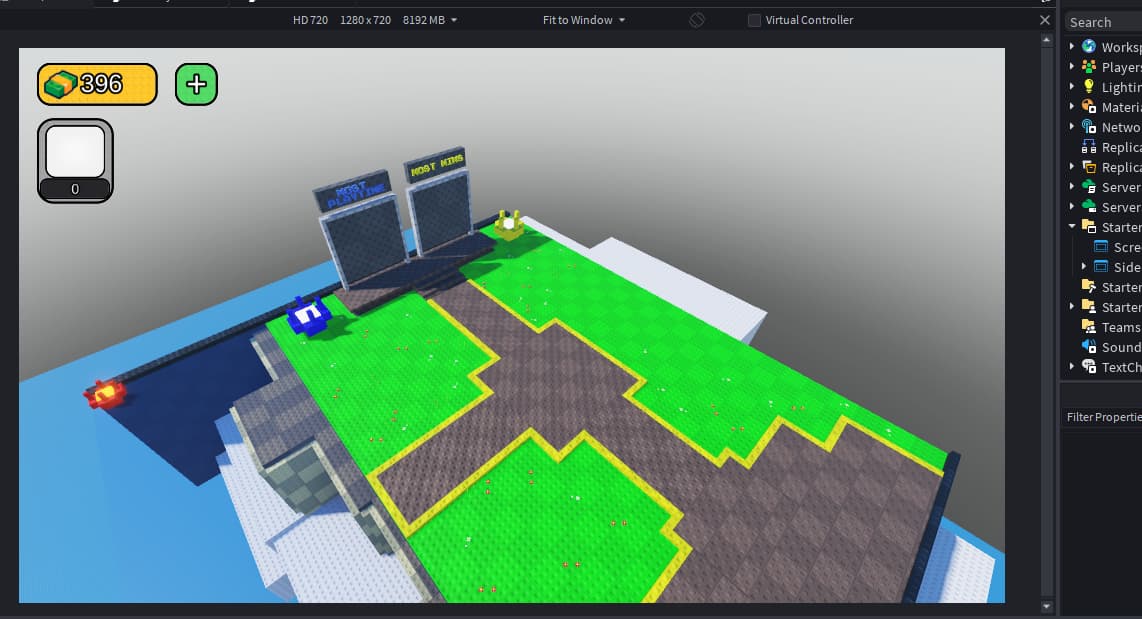The height and width of the screenshot is (619, 1142).
Task: Click the cash icon beside 396
Action: tap(60, 84)
